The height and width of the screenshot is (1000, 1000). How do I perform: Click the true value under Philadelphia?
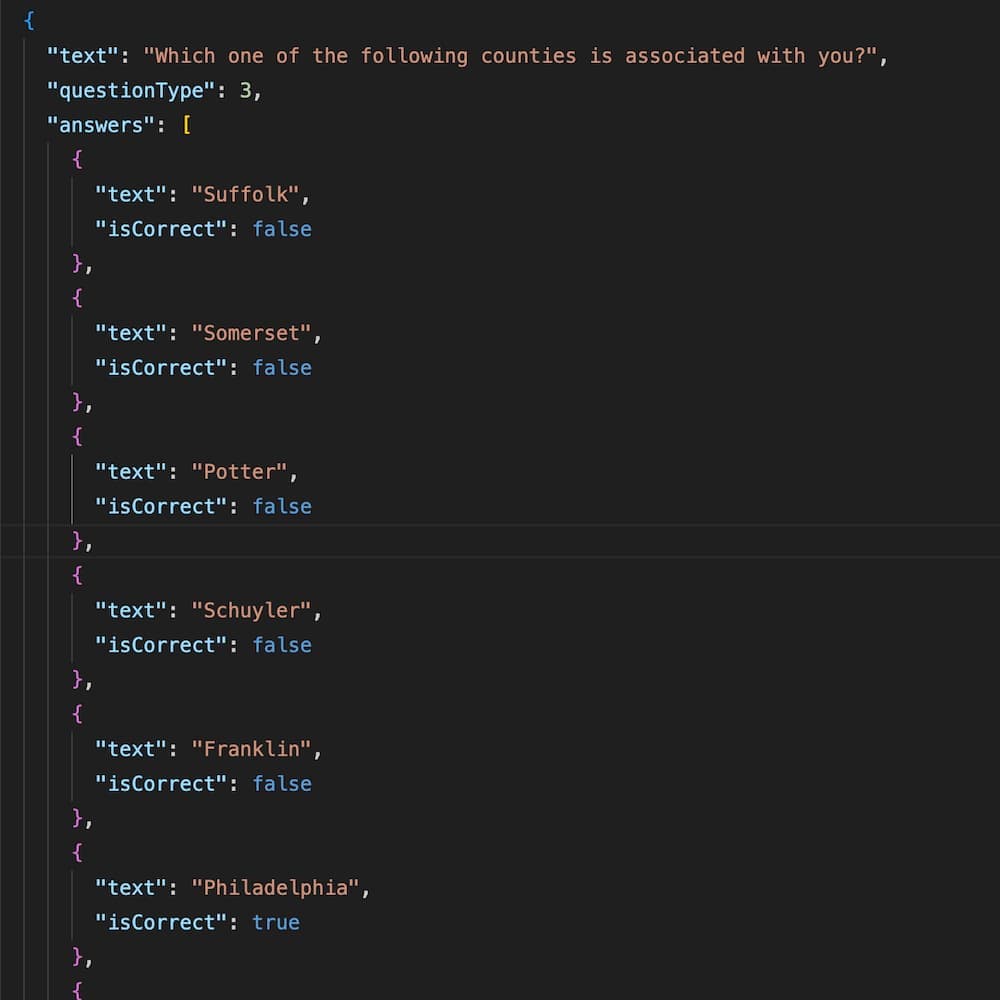coord(276,922)
